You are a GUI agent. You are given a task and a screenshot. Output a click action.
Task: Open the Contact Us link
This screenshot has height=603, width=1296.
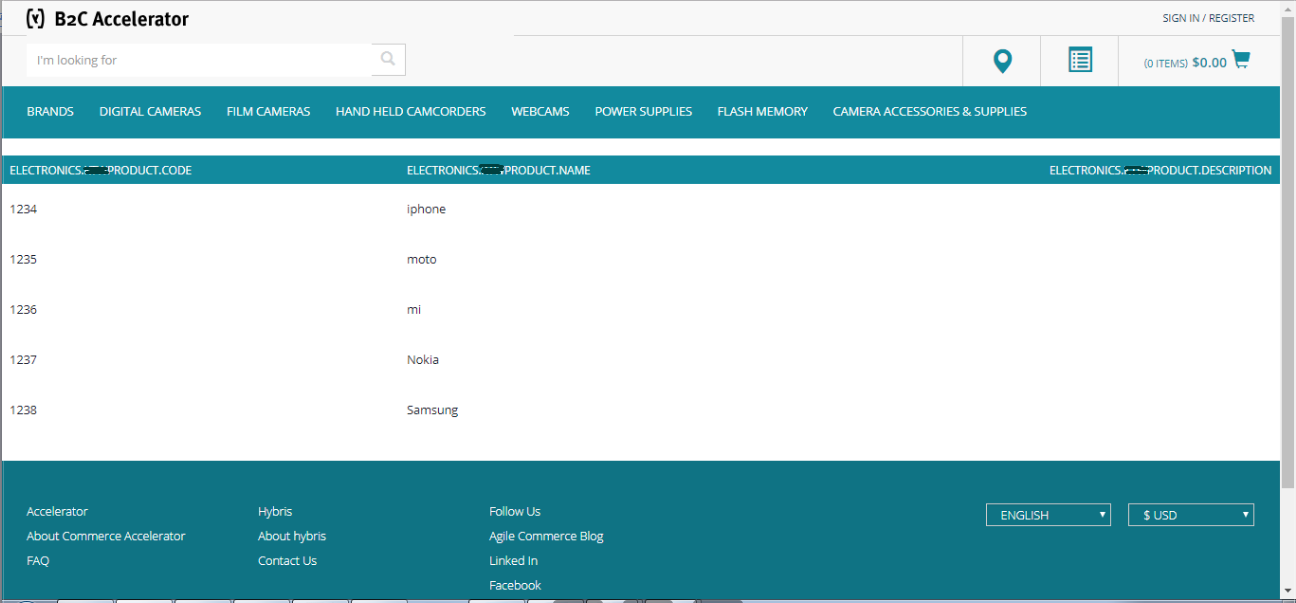click(x=287, y=561)
